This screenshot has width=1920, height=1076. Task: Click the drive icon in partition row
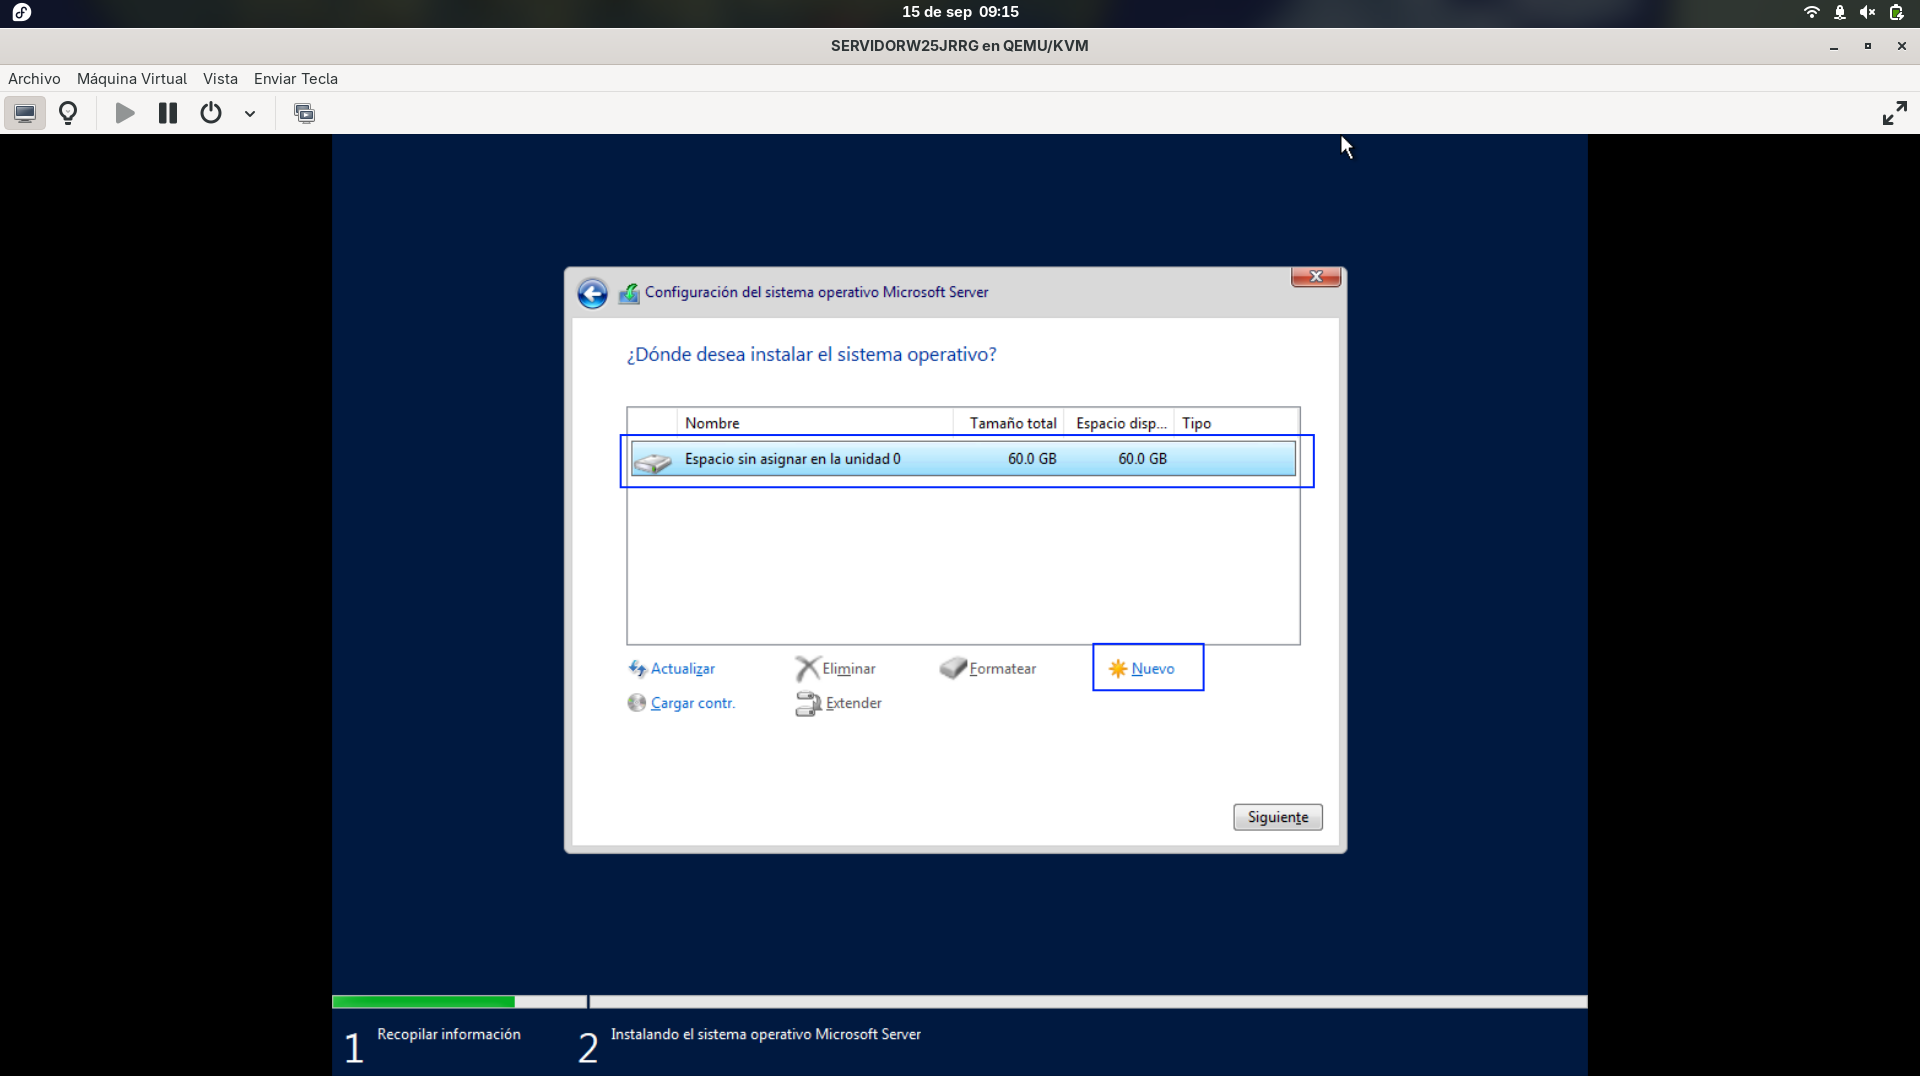click(x=653, y=461)
